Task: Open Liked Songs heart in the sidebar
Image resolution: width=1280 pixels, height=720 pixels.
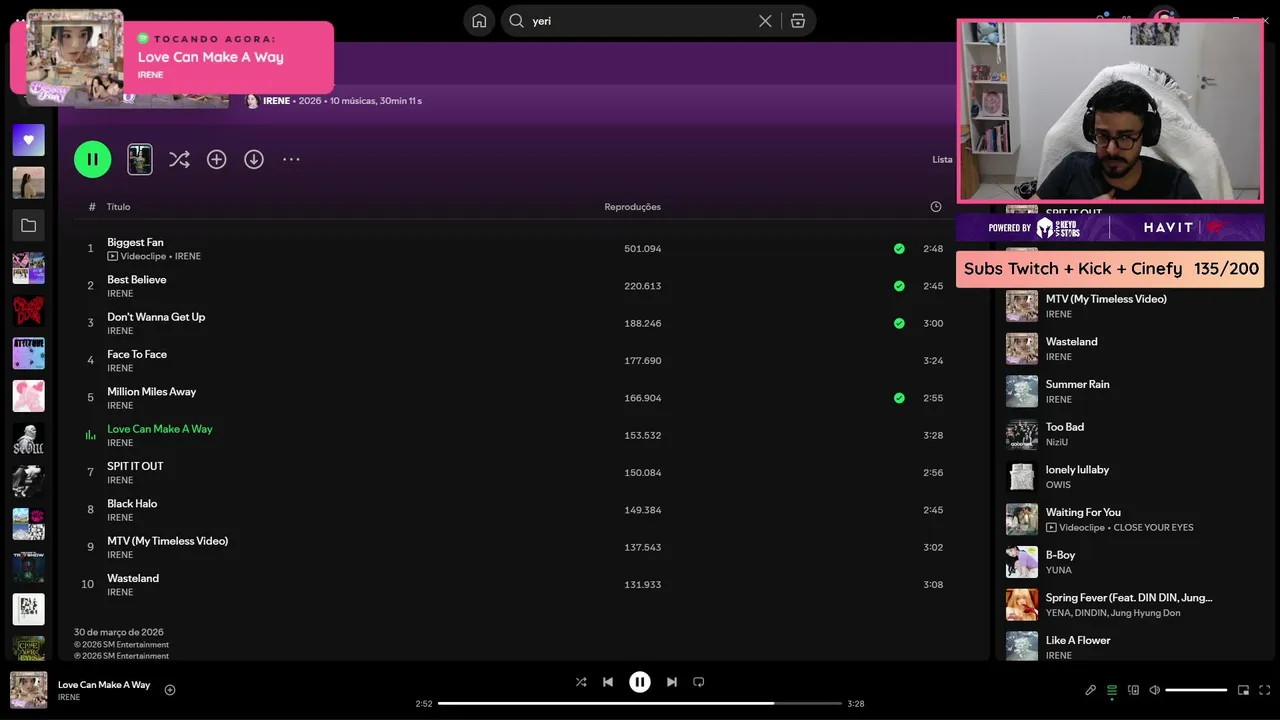Action: pos(28,140)
